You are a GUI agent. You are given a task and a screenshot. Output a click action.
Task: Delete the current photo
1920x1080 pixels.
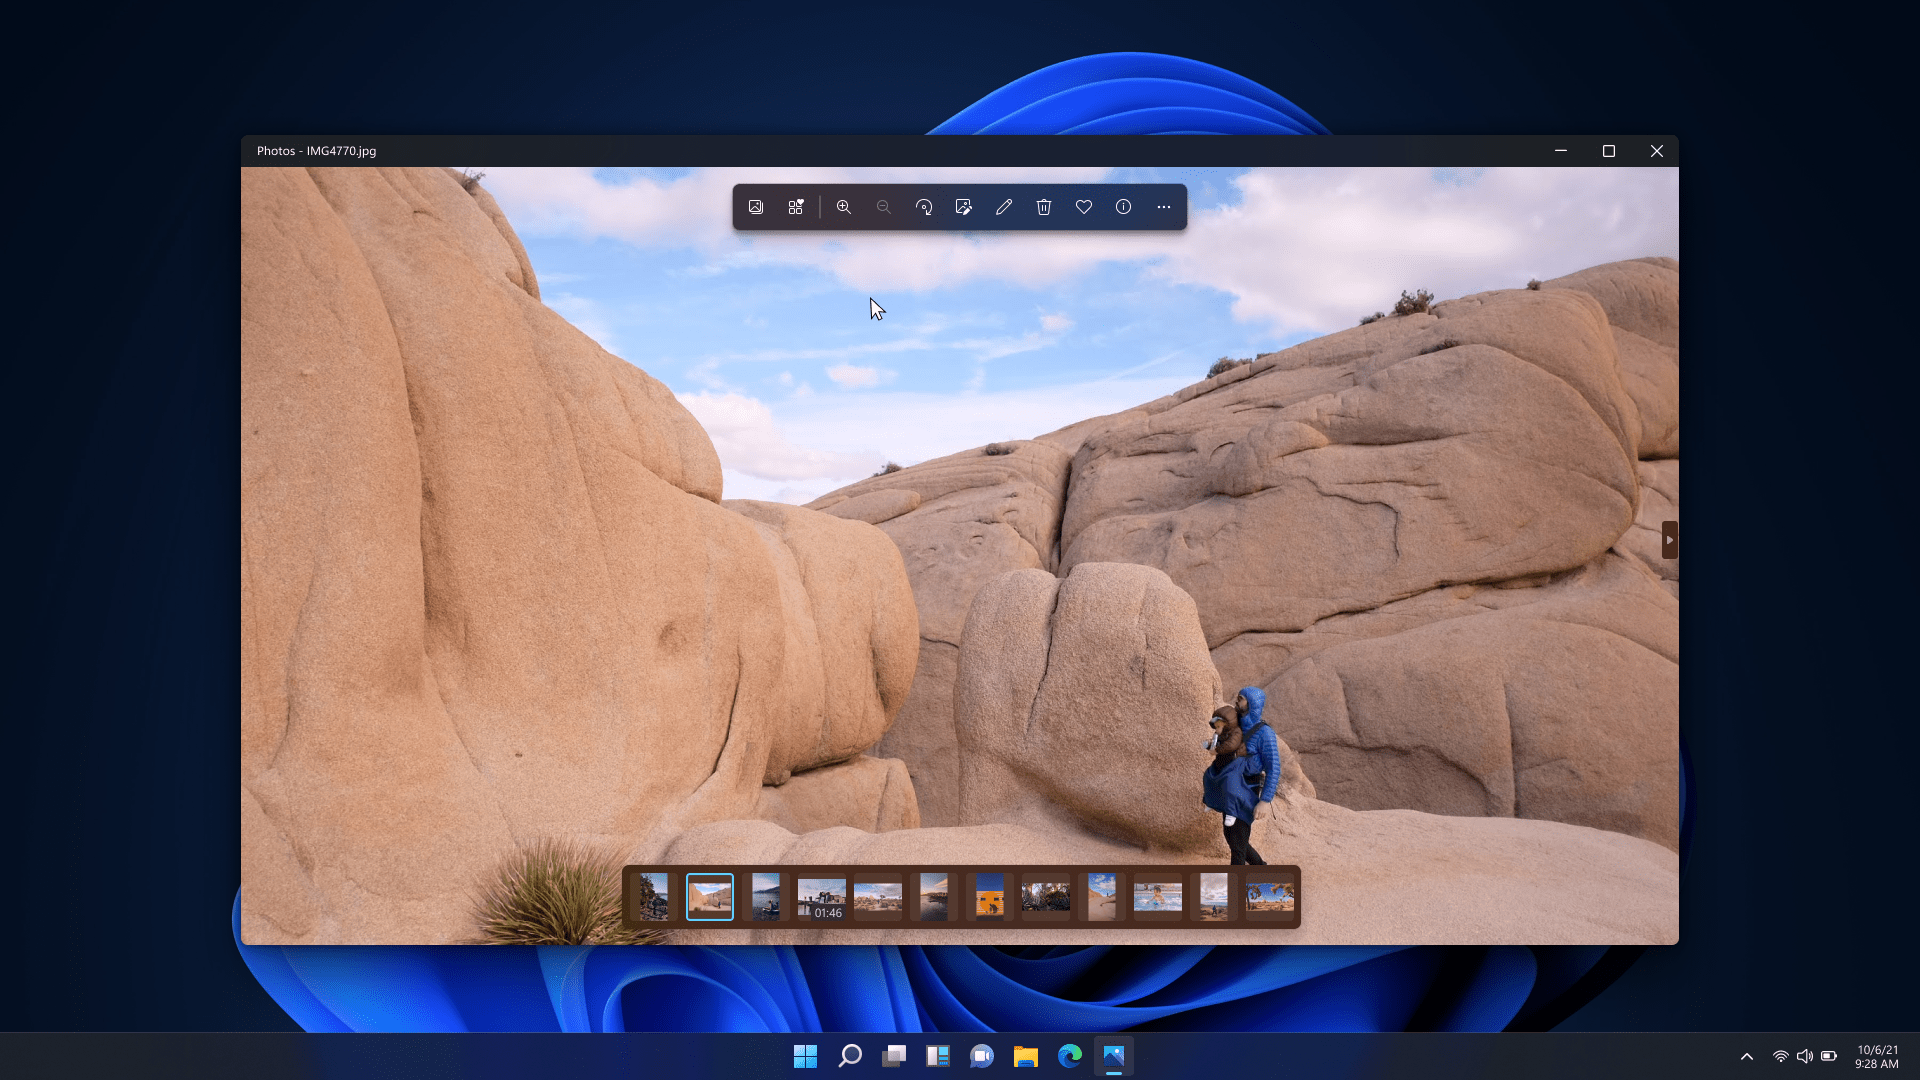point(1044,207)
